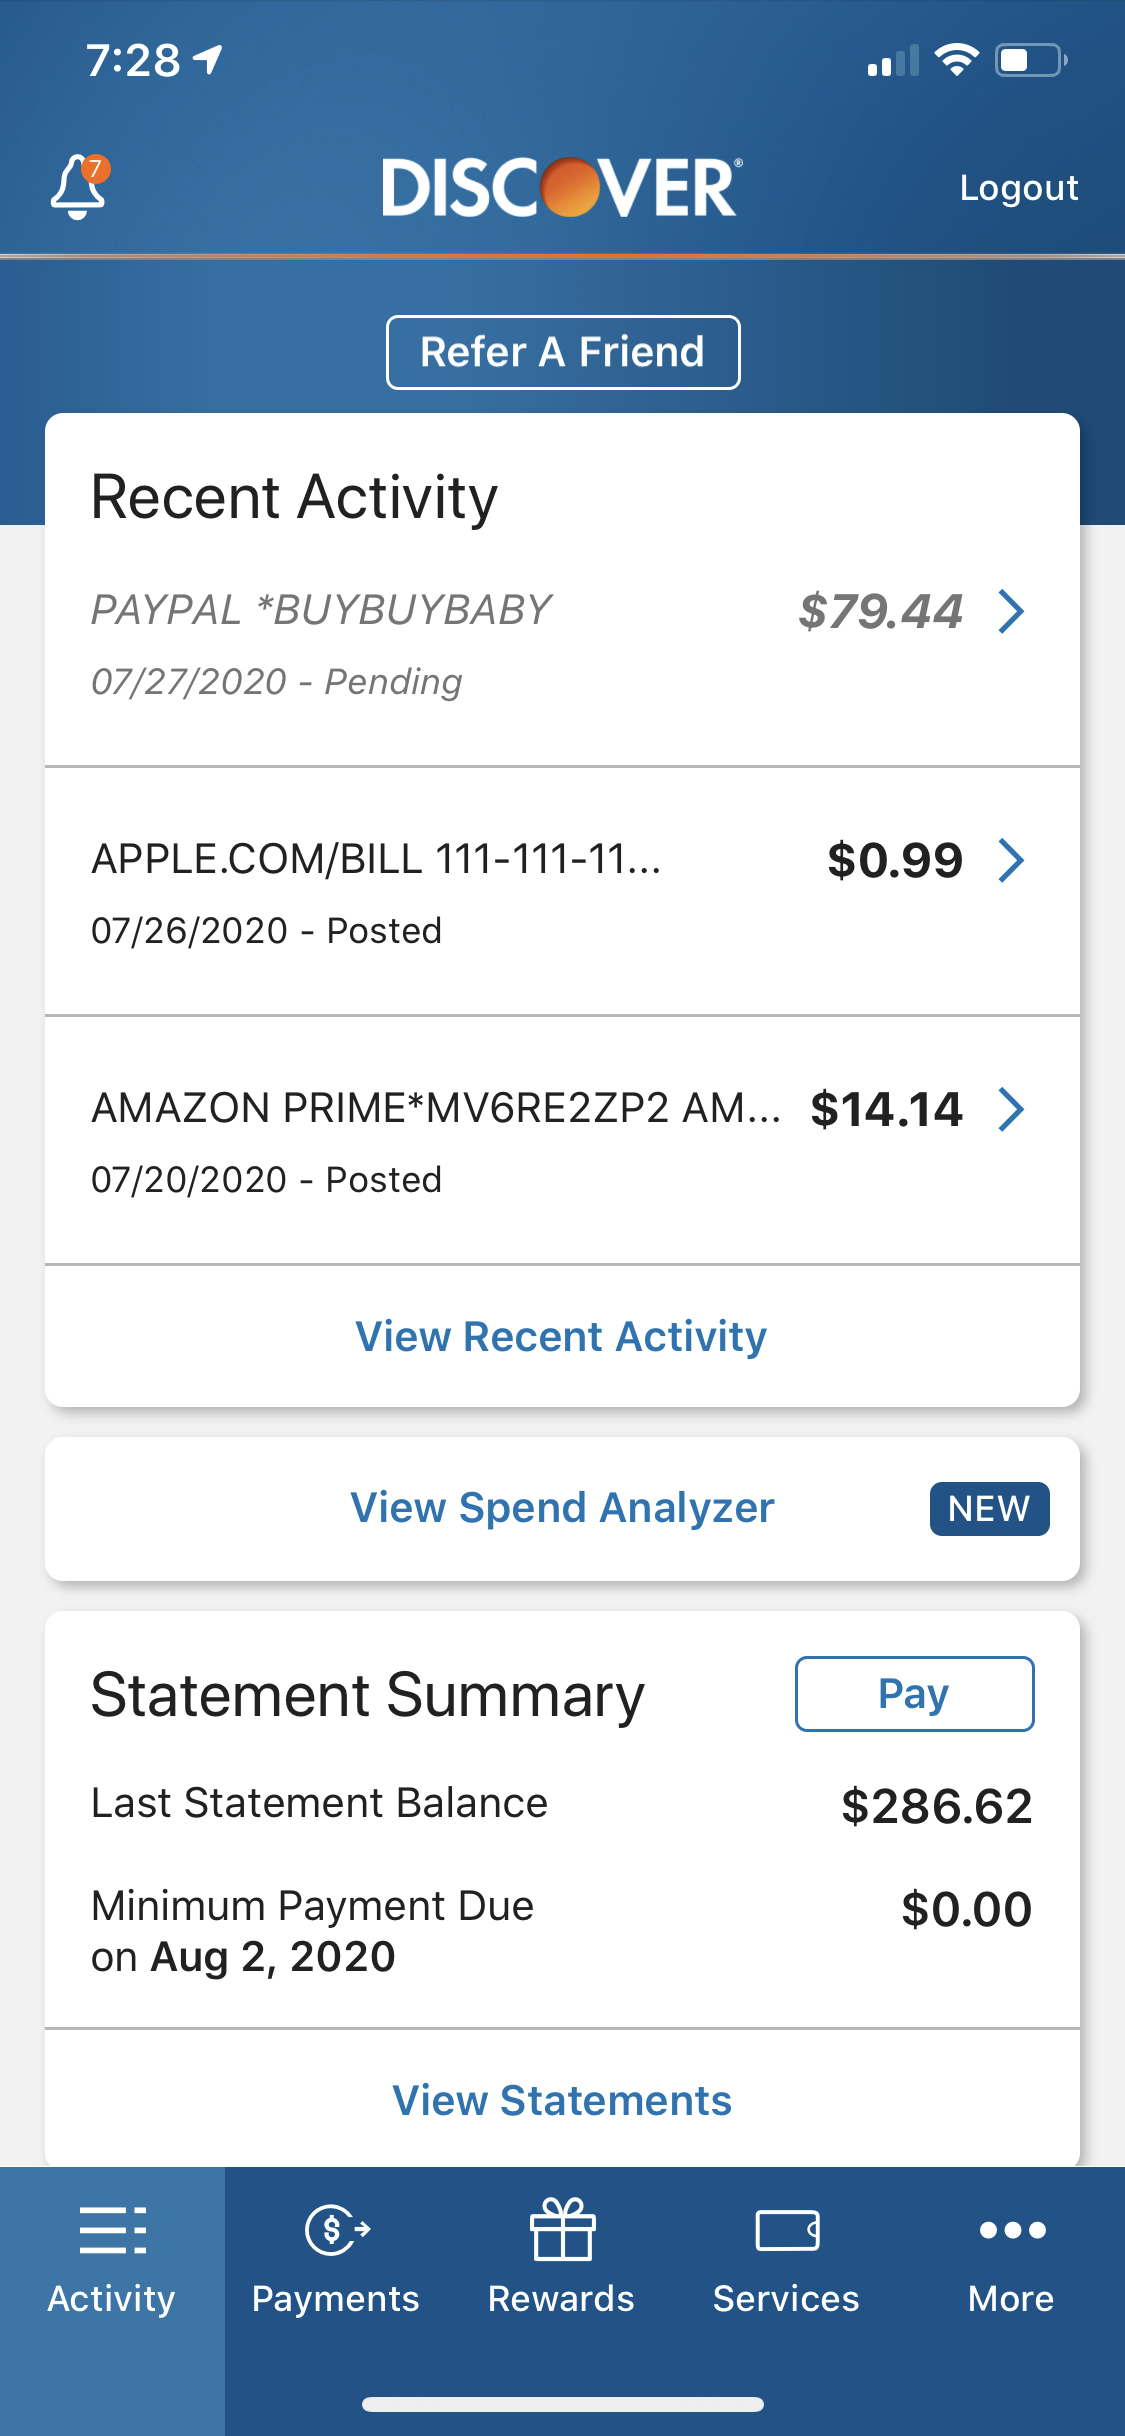Expand the APPLE.COM/BILL transaction chevron
Viewport: 1125px width, 2436px height.
(1011, 860)
